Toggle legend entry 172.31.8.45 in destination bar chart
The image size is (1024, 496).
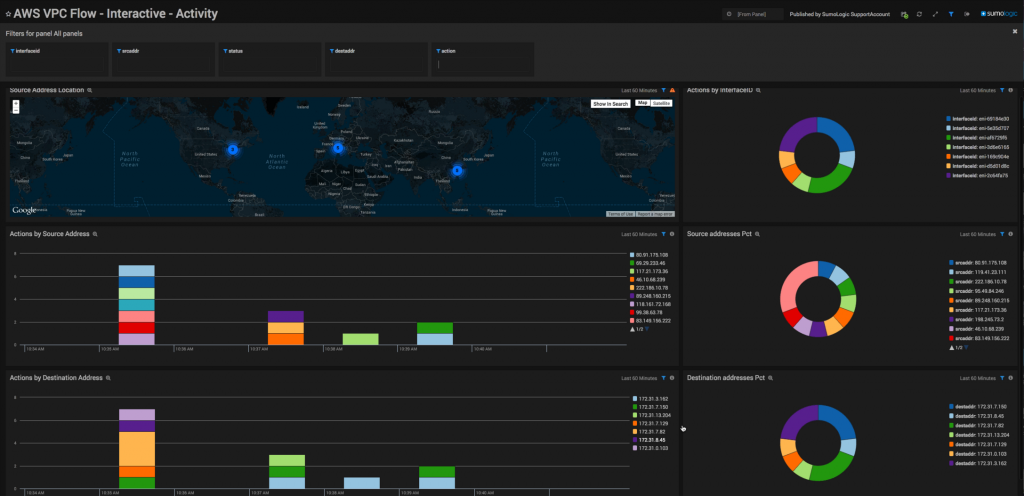click(647, 440)
